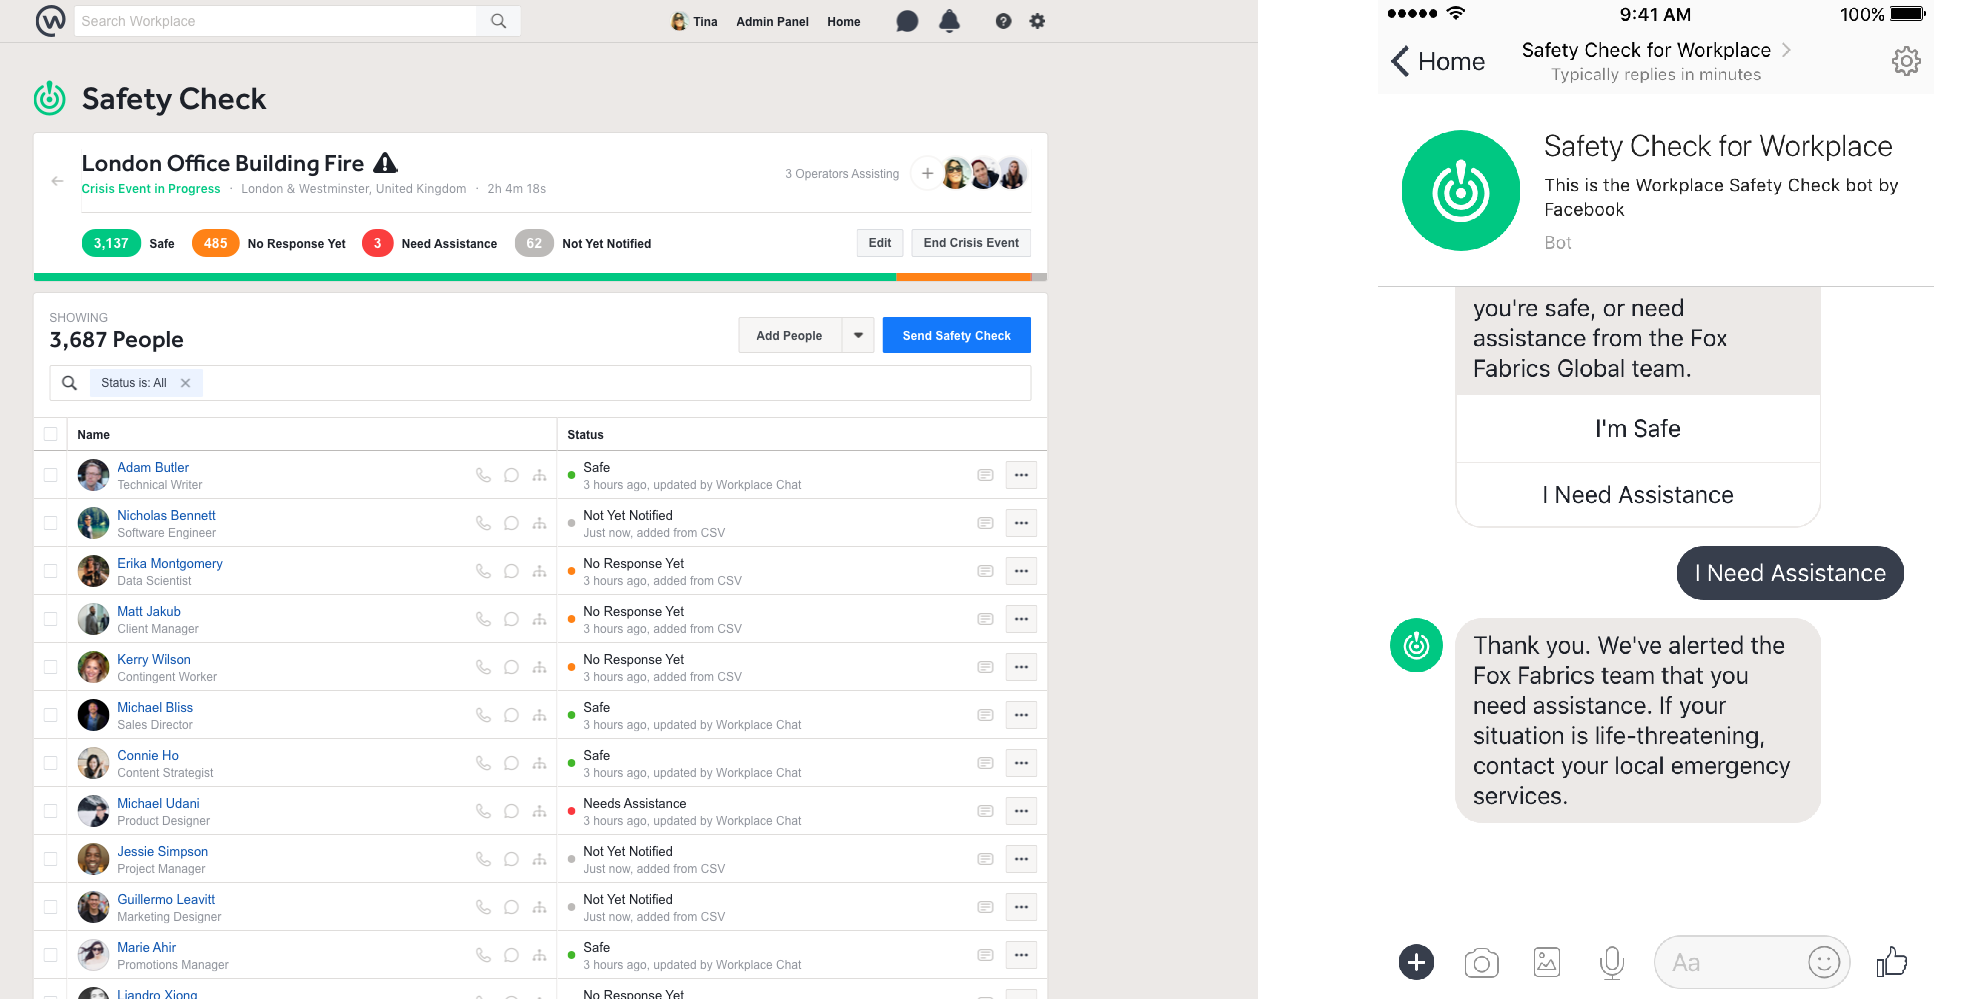Check the box for Michael Bliss

[50, 715]
